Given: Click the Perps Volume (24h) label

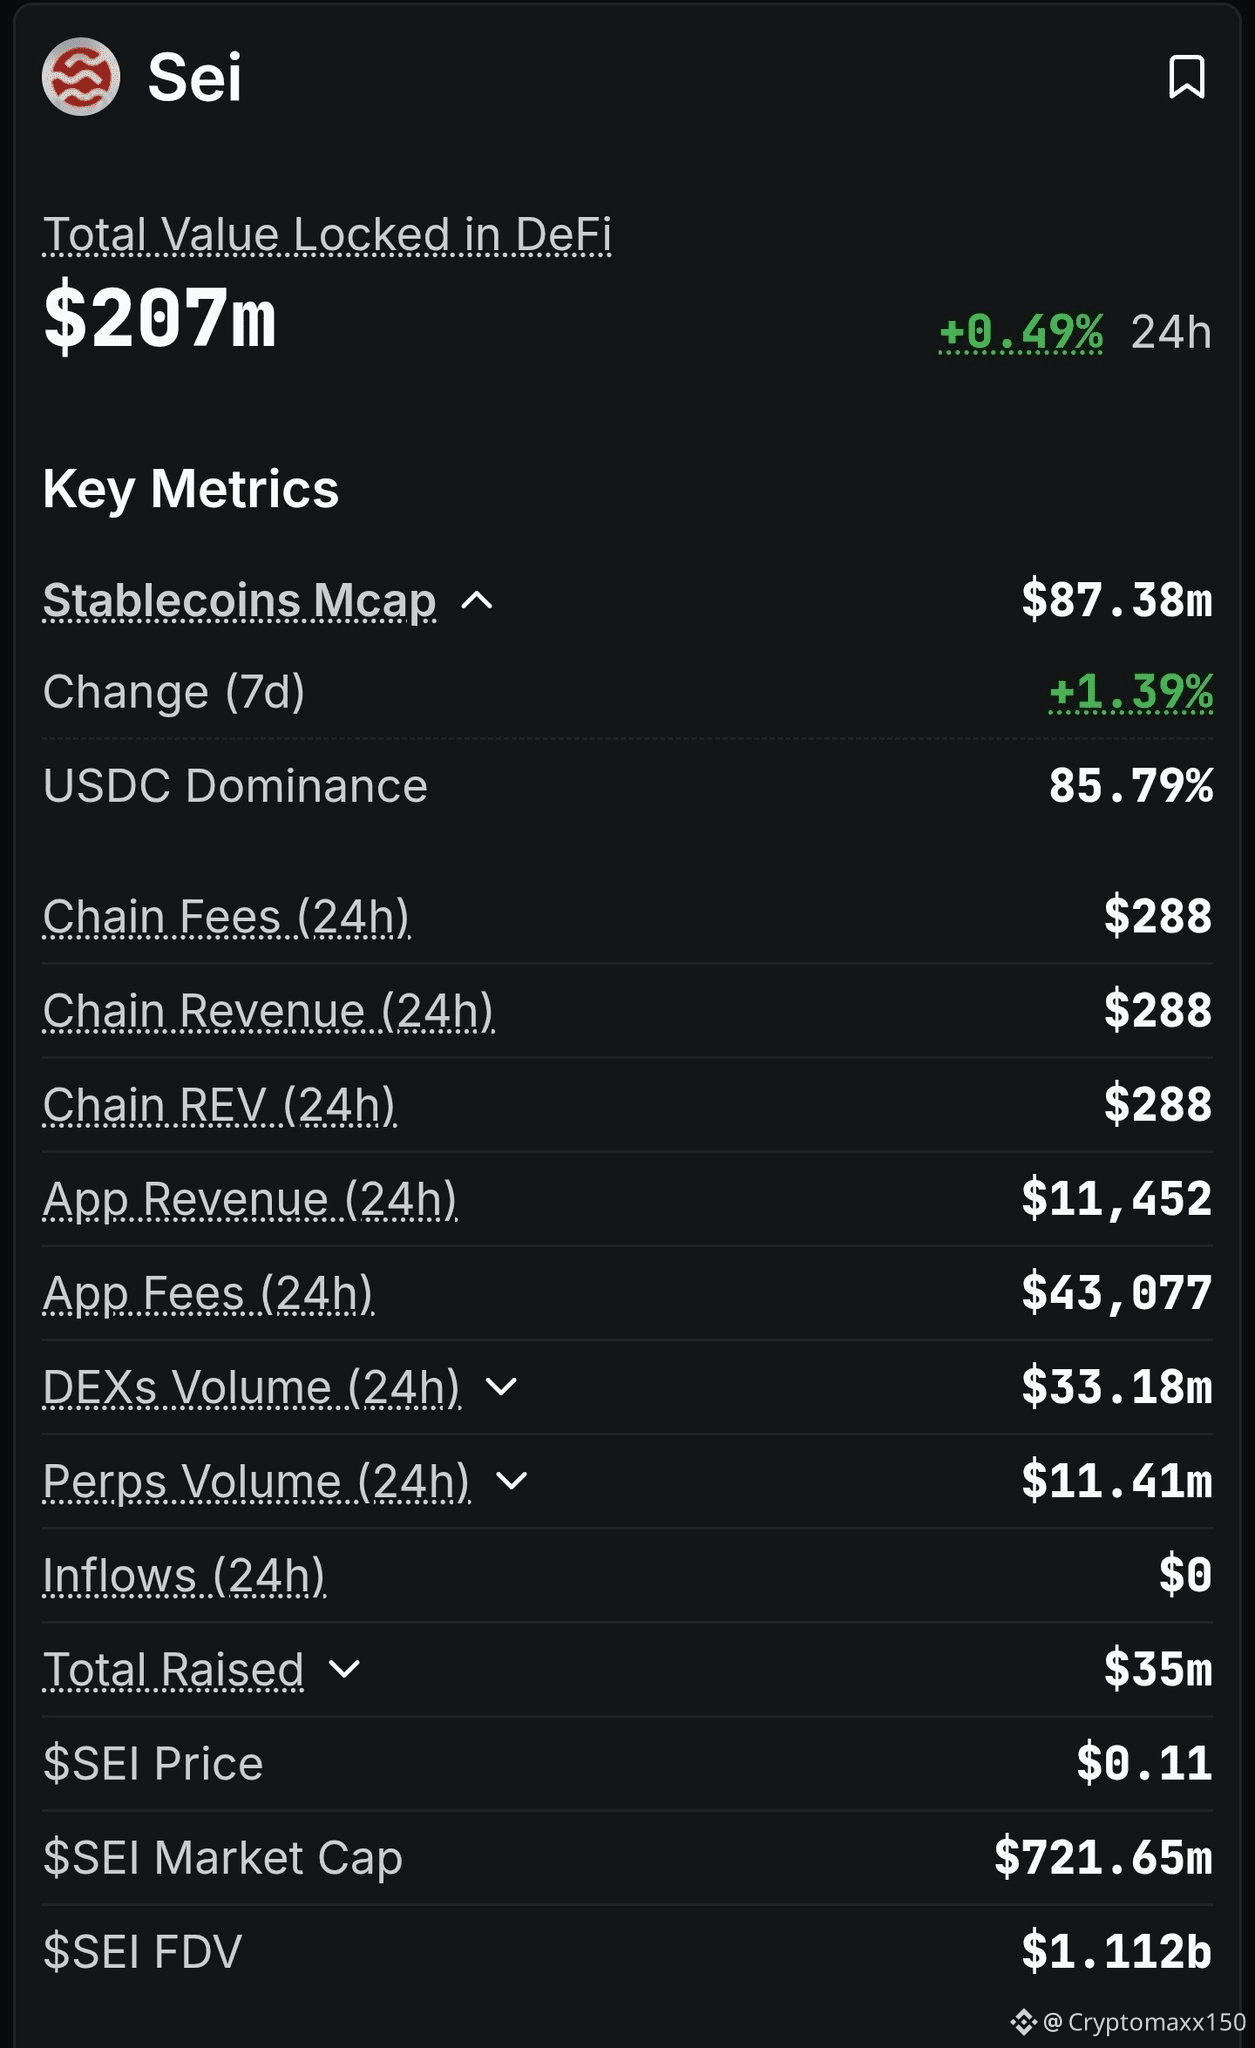Looking at the screenshot, I should pyautogui.click(x=256, y=1481).
